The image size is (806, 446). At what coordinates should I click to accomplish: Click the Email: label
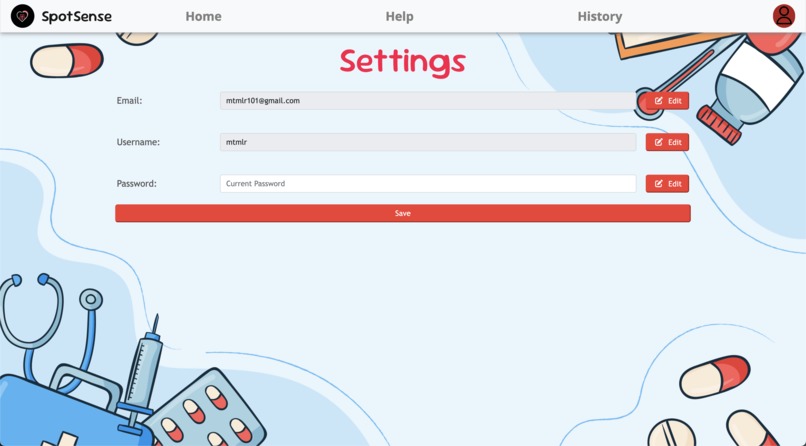(x=129, y=101)
